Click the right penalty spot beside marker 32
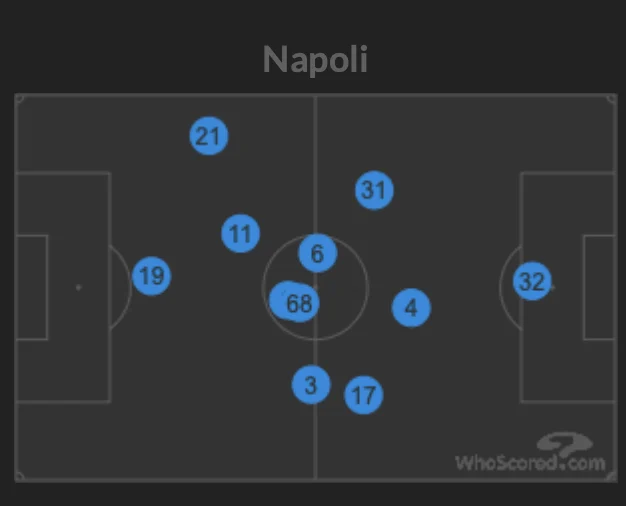626x506 pixels. [x=553, y=287]
